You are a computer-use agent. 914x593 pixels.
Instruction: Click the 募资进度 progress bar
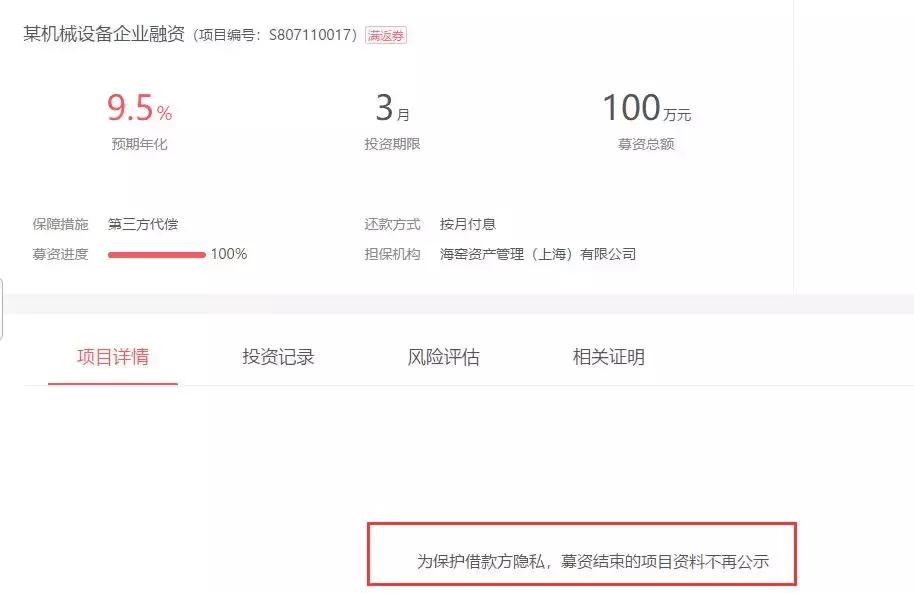(x=157, y=255)
